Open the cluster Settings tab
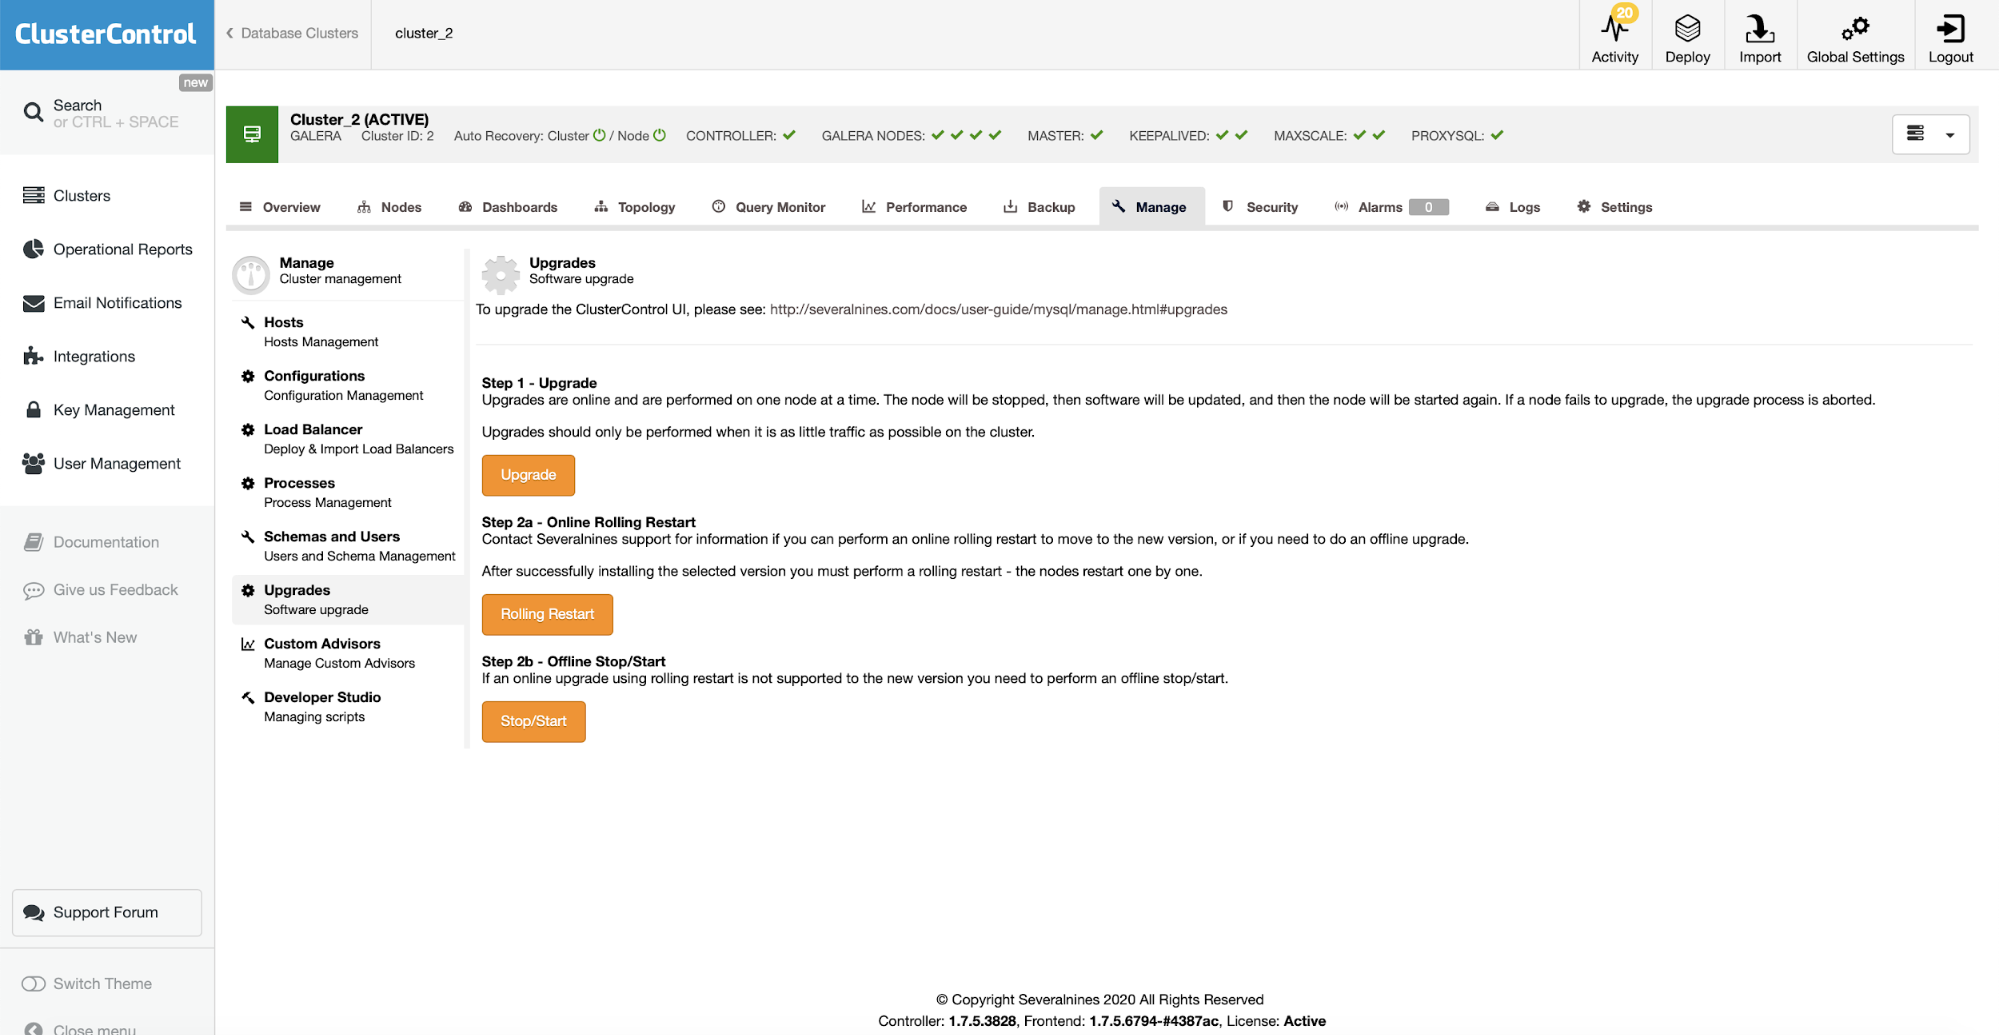The height and width of the screenshot is (1036, 1999). [1614, 207]
